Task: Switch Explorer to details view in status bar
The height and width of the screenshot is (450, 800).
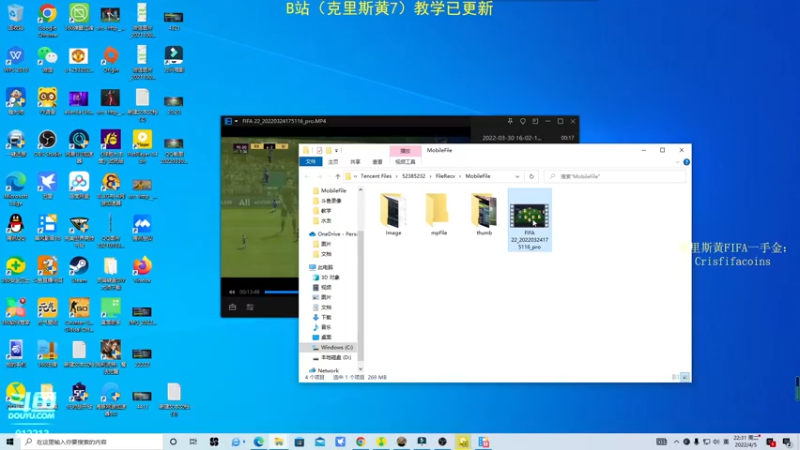Action: pos(675,377)
